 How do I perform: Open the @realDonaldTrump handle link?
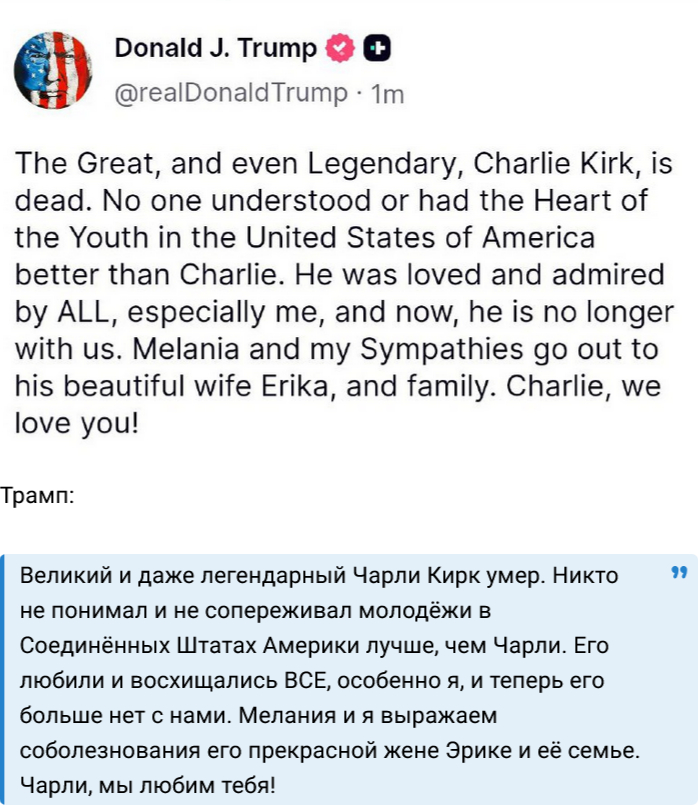tap(231, 93)
